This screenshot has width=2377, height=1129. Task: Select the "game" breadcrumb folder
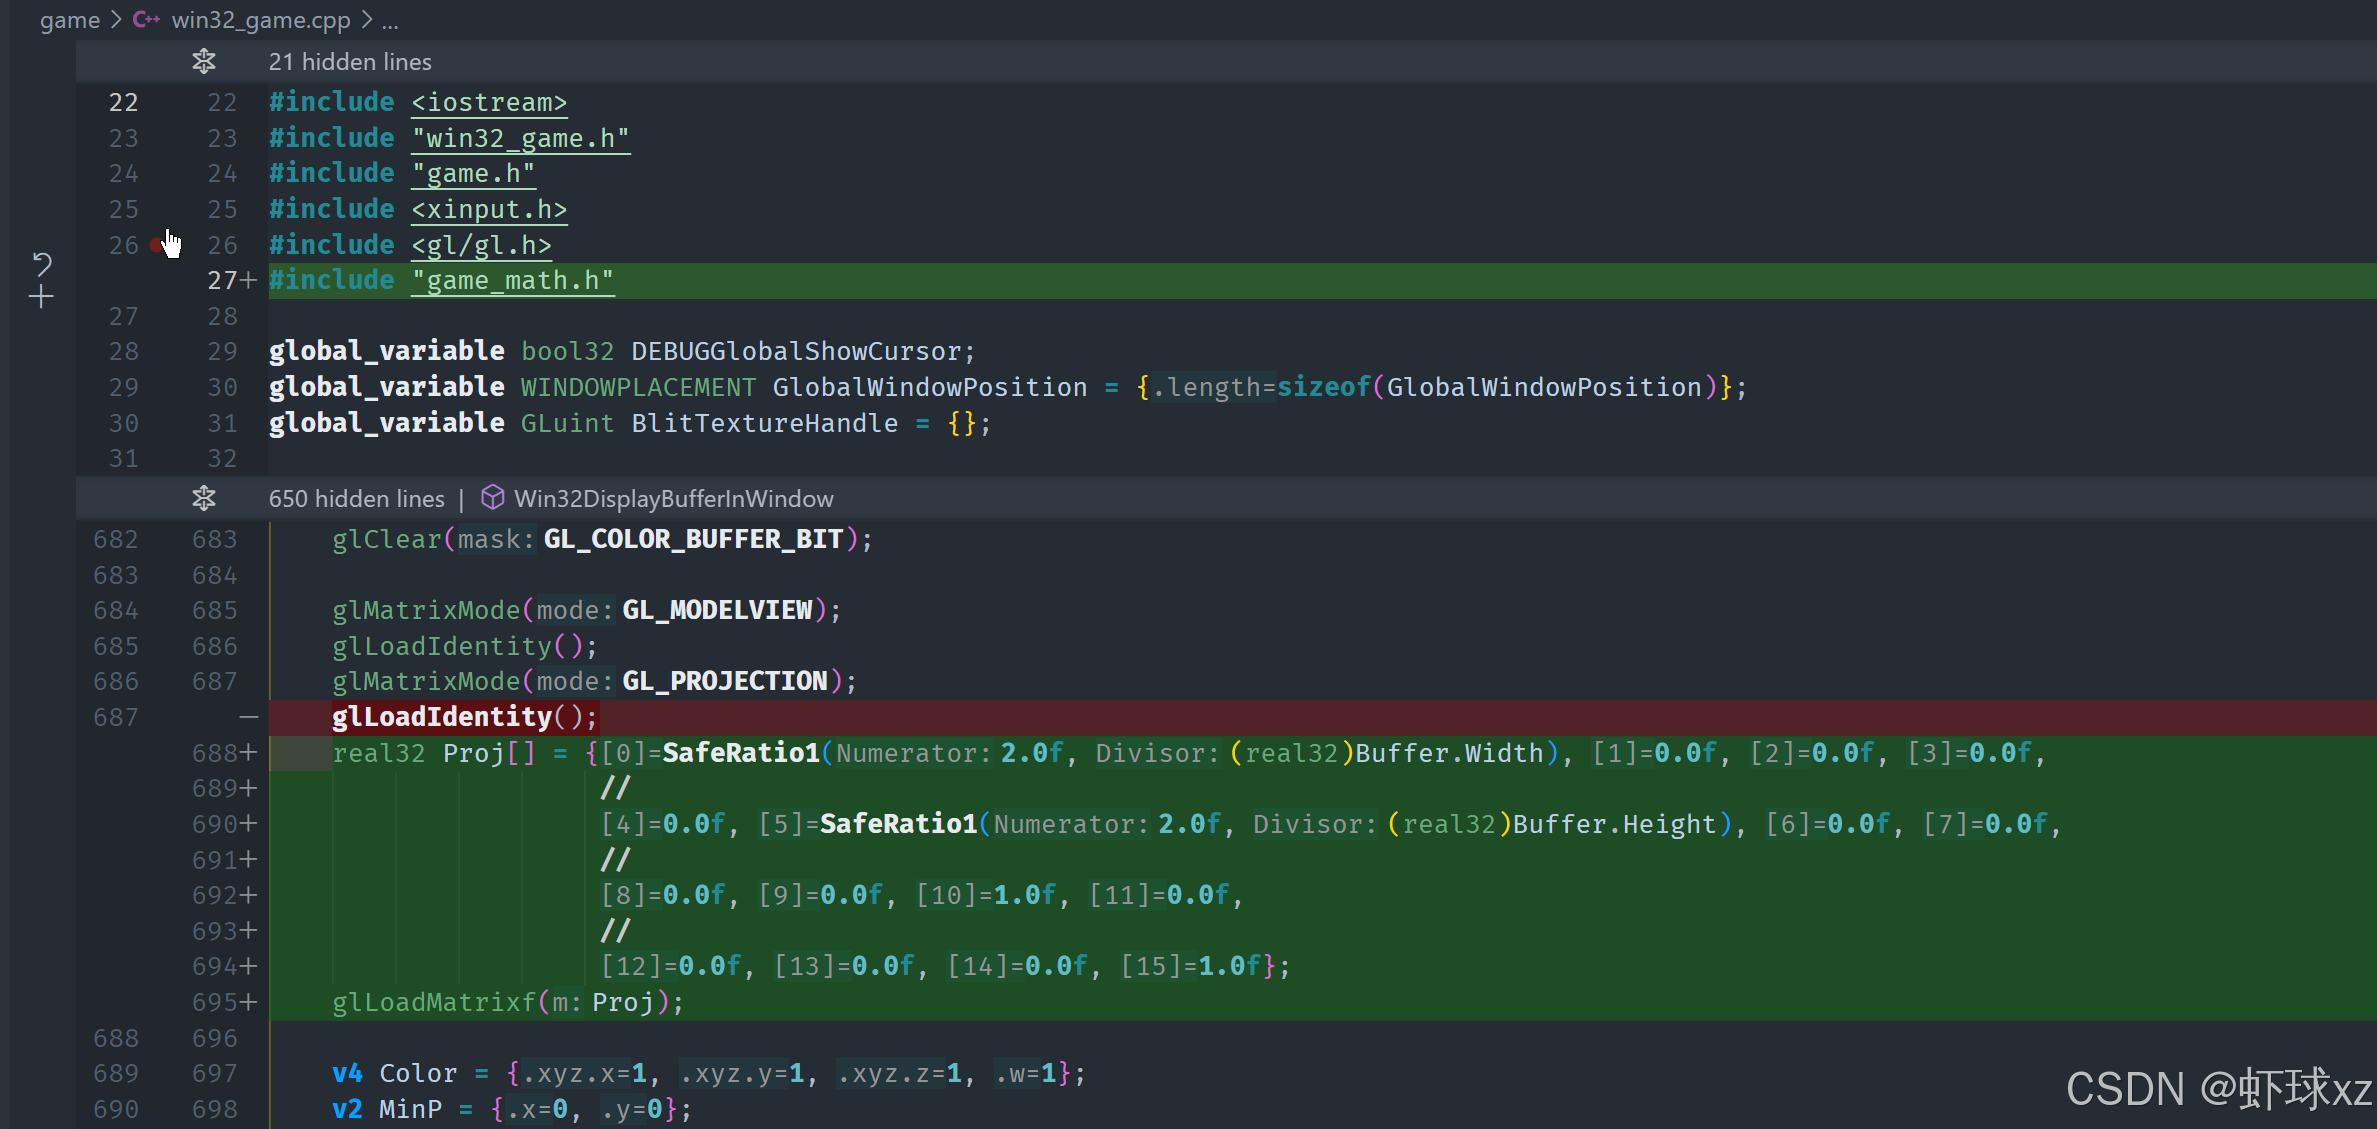click(x=69, y=20)
